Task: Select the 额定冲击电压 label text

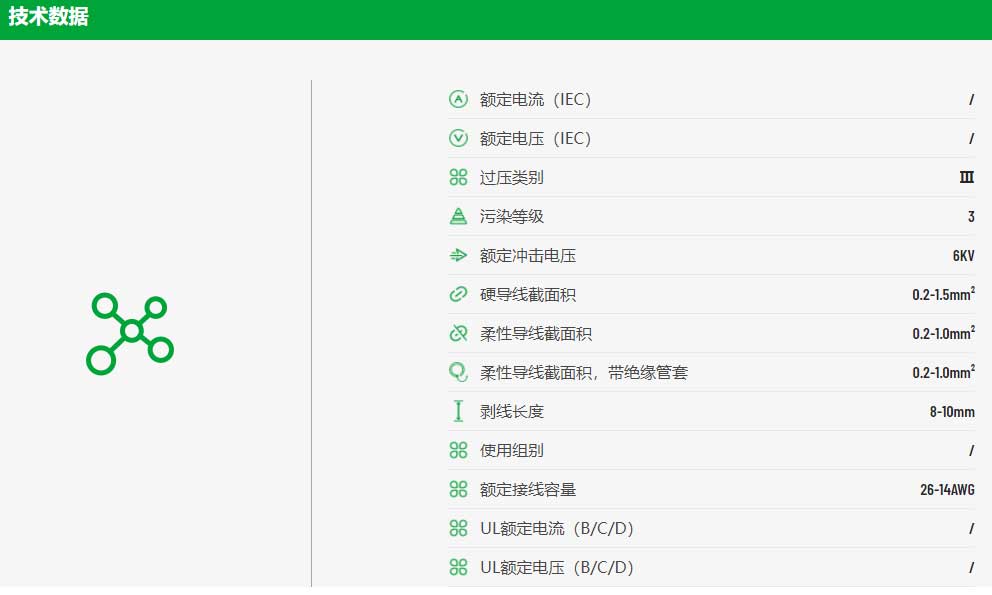Action: 528,256
